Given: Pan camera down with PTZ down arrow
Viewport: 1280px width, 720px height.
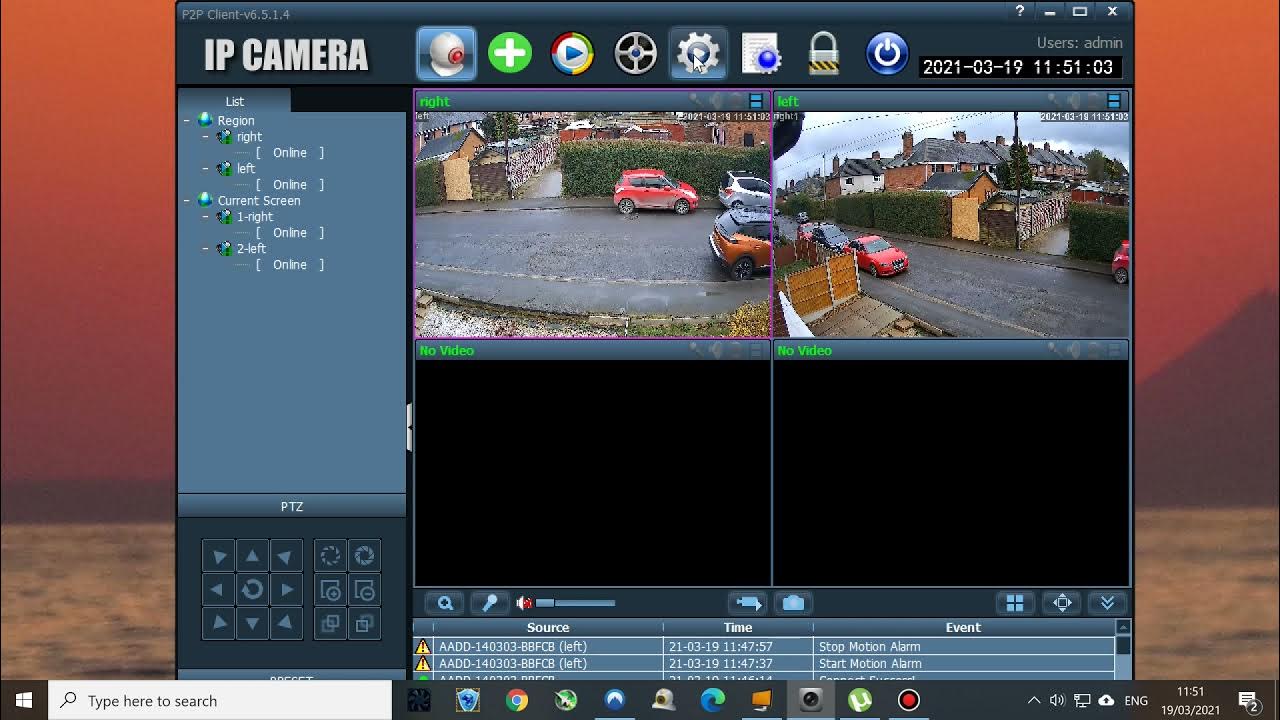Looking at the screenshot, I should tap(252, 624).
